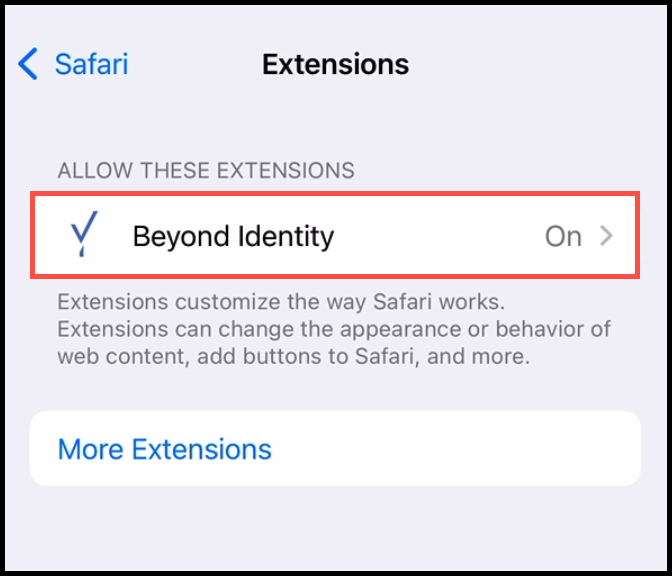Go back to Safari settings label
Viewport: 672px width, 576px height.
(x=92, y=64)
